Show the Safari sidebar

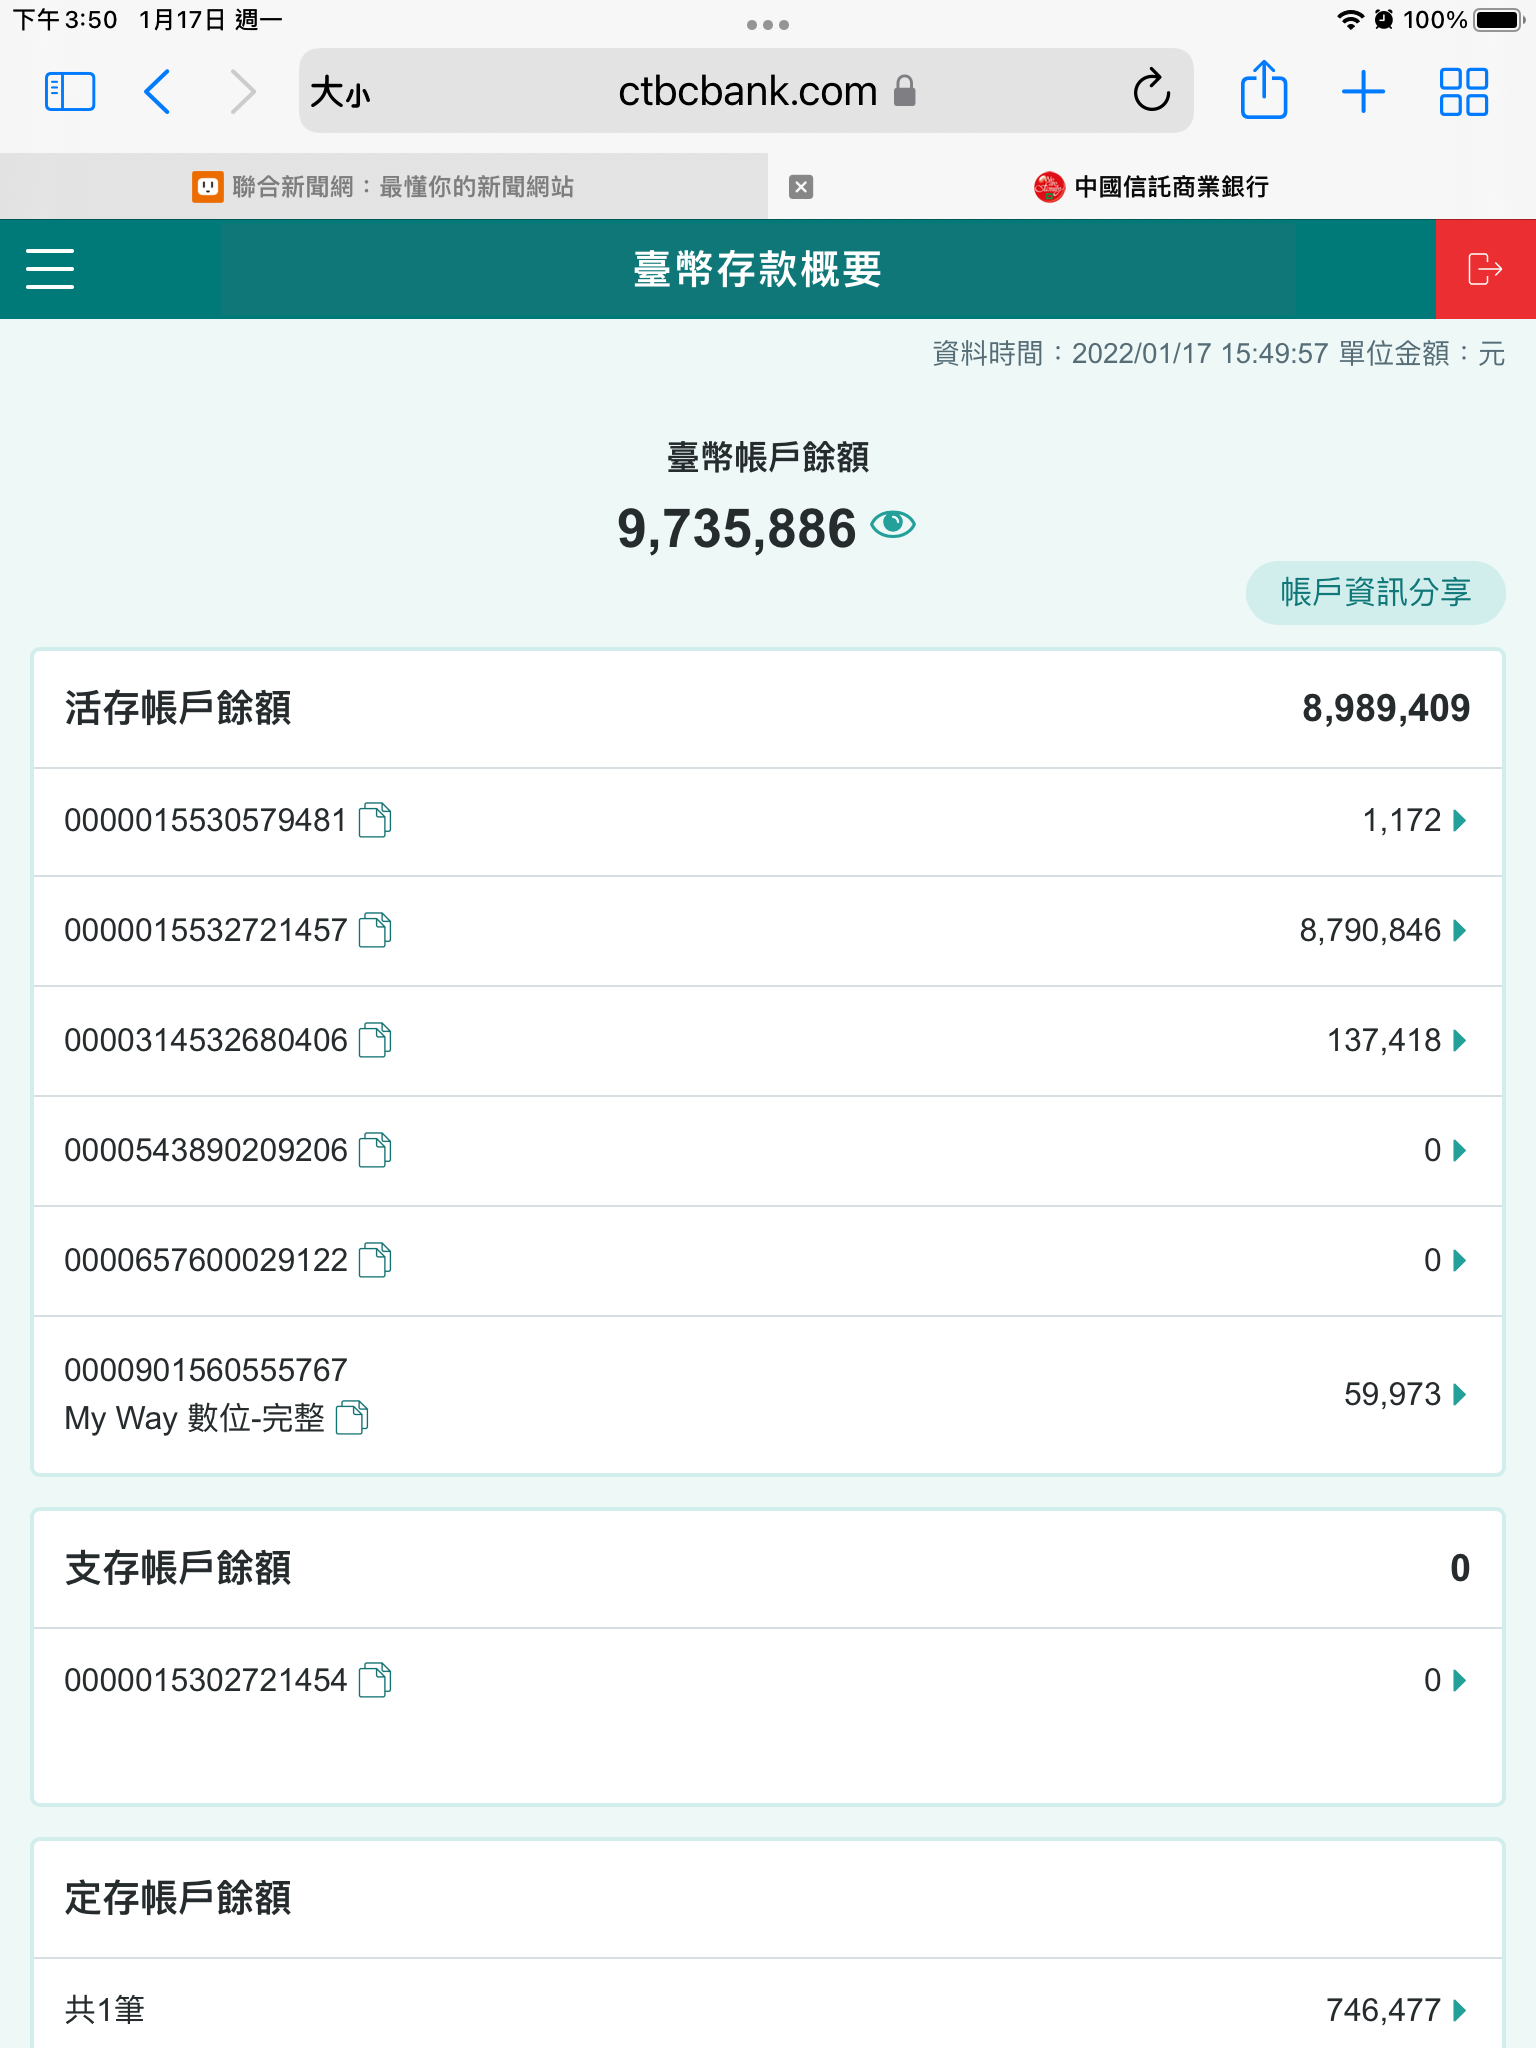(x=70, y=91)
